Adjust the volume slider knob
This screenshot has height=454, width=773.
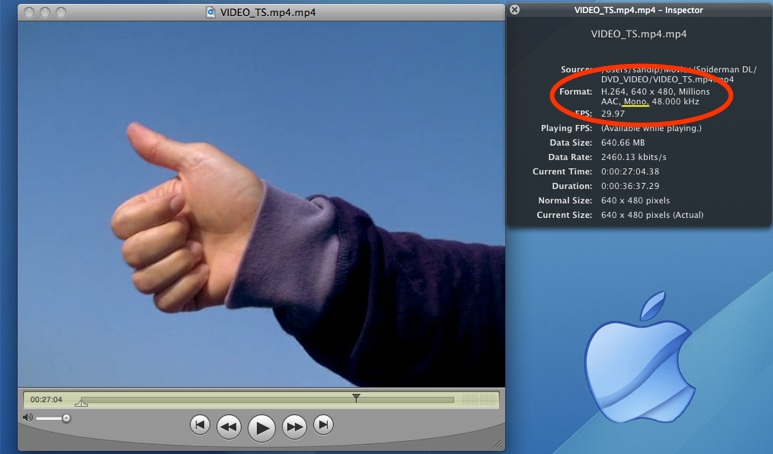[66, 419]
